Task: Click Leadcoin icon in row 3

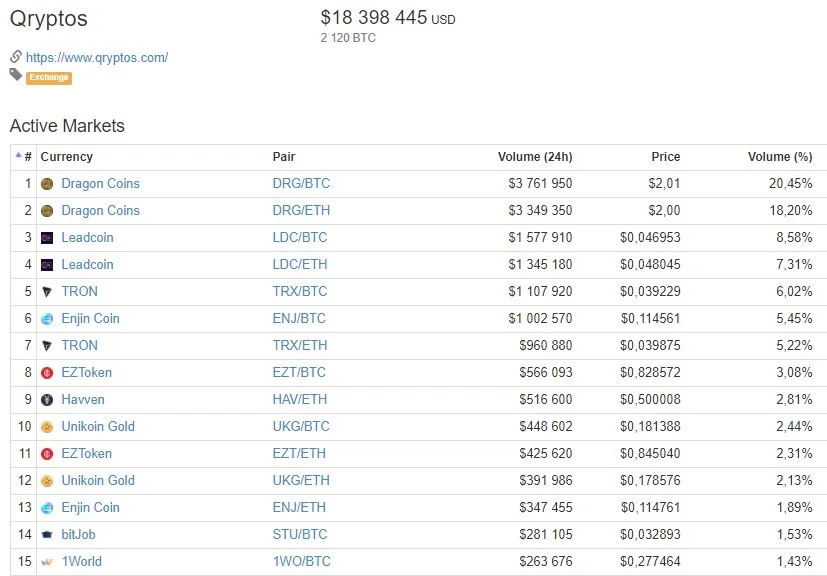Action: click(47, 238)
